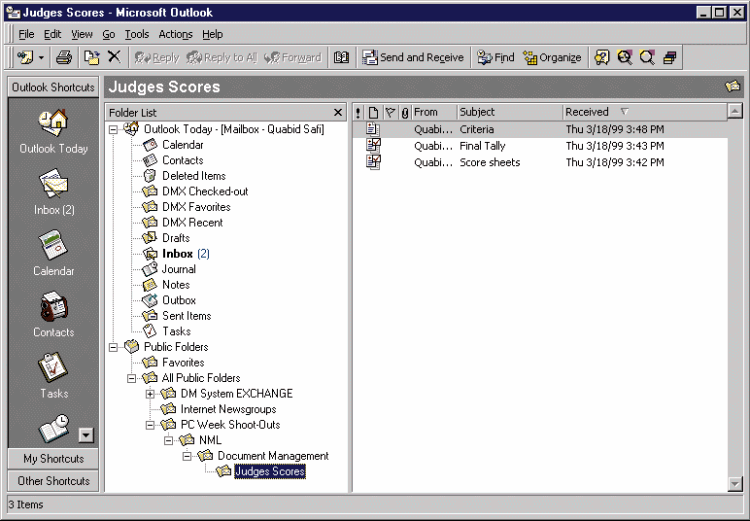Image resolution: width=750 pixels, height=521 pixels.
Task: Click Reply to All button
Action: (222, 57)
